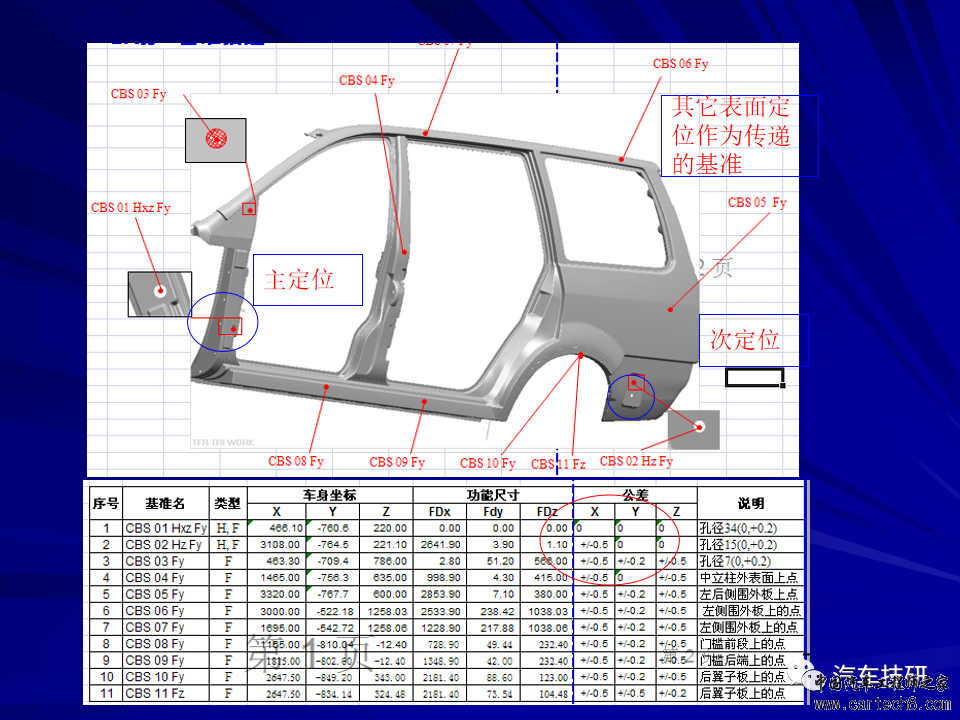This screenshot has height=720, width=960.
Task: Open the hatched circle detail thumbnail for CBS 03
Action: 216,140
